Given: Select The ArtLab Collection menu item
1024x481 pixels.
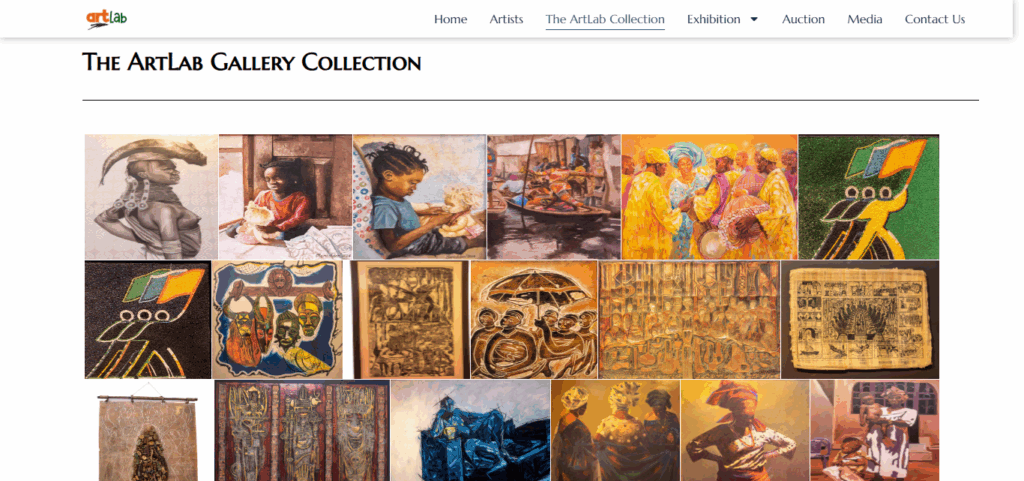Looking at the screenshot, I should click(605, 19).
